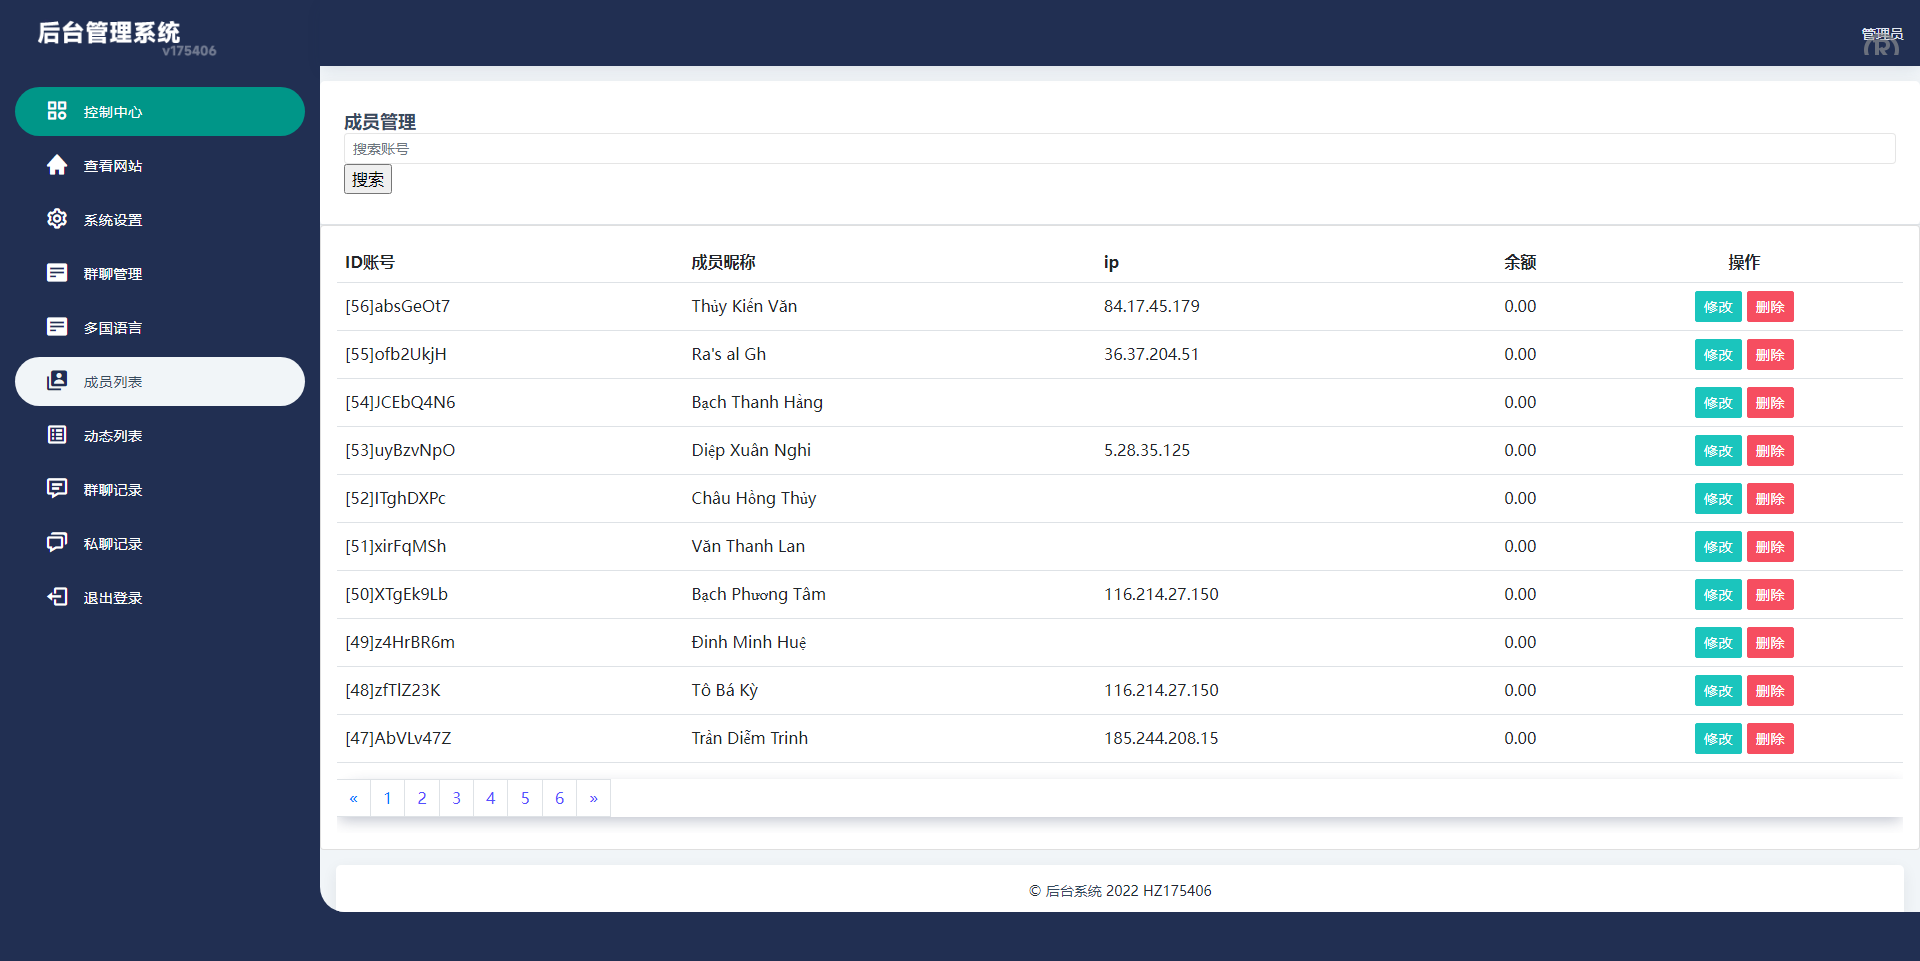Open system settings gear icon
Viewport: 1920px width, 961px height.
(x=57, y=219)
